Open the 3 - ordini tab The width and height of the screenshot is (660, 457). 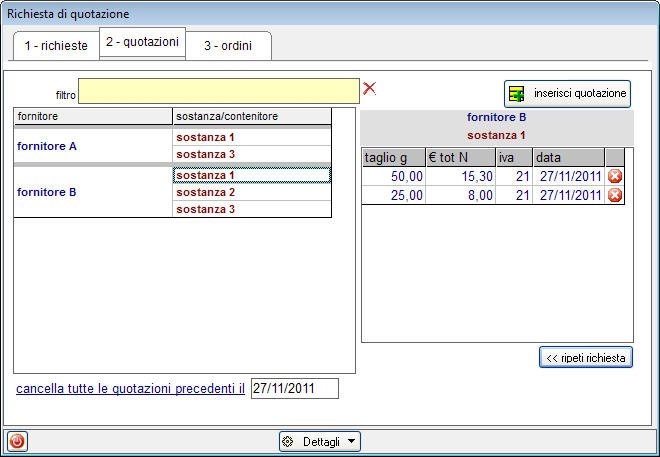pos(228,45)
